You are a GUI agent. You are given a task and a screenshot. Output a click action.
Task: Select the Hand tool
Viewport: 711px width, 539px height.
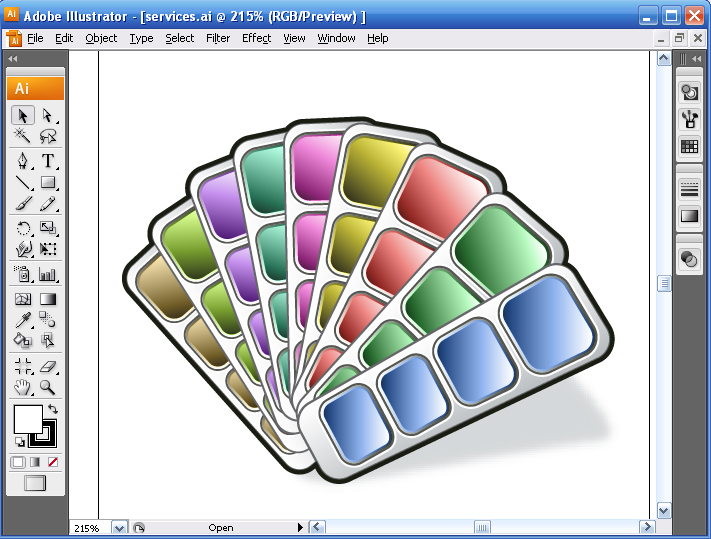click(24, 388)
